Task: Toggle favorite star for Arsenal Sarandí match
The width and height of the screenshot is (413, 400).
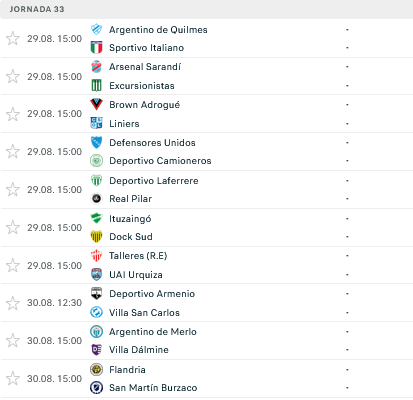Action: point(13,76)
